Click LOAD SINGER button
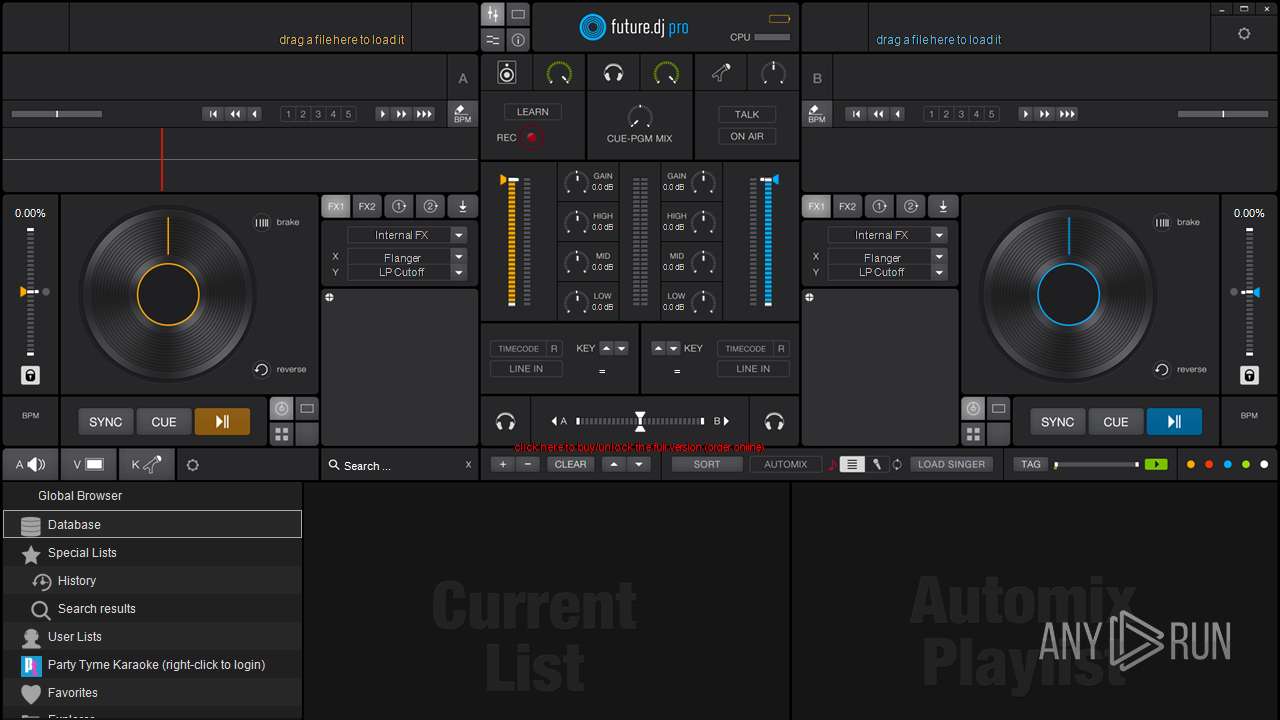Screen dimensions: 1280x720 [952, 464]
